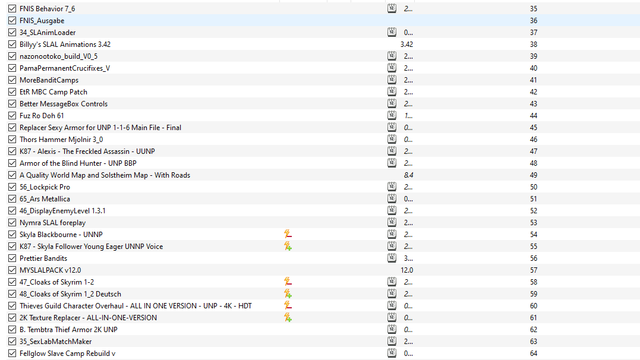Select 48_Cloaks of Skyrim 1_2 Deutsch name
Viewport: 640px width, 360px height.
click(70, 294)
